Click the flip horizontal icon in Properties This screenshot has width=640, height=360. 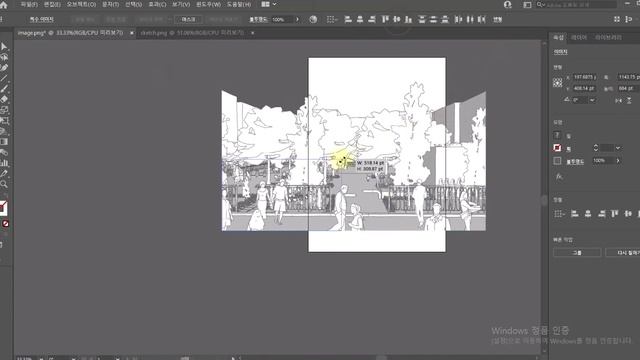click(x=619, y=100)
